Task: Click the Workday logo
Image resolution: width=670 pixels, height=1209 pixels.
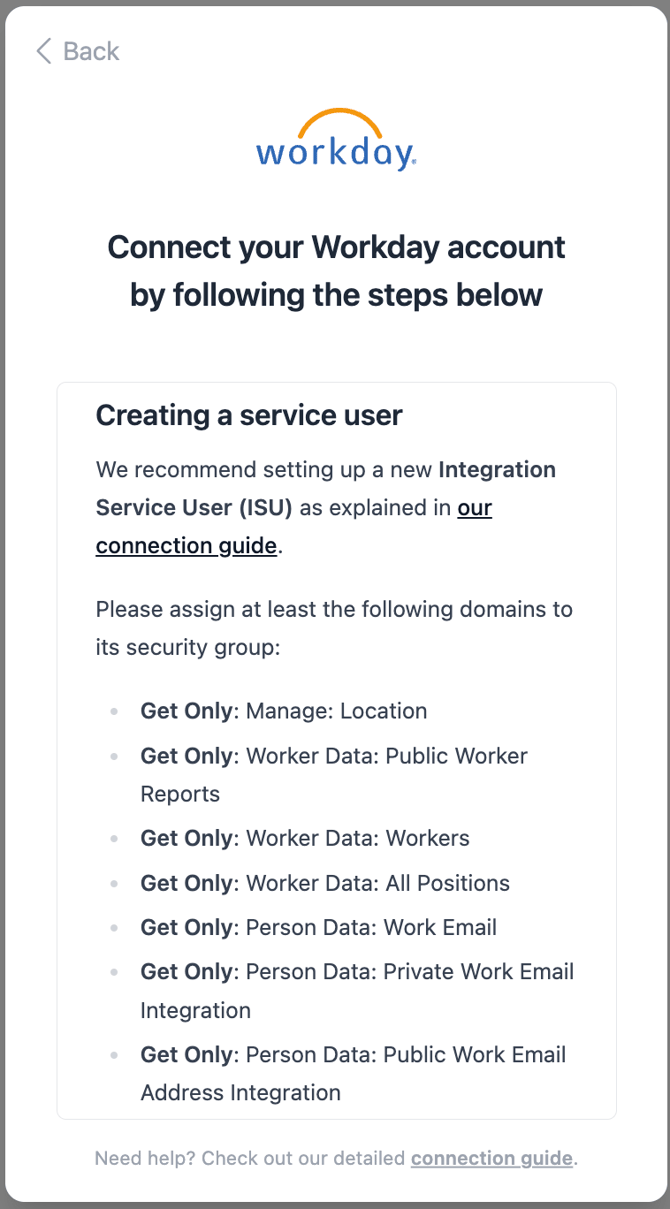Action: point(336,140)
